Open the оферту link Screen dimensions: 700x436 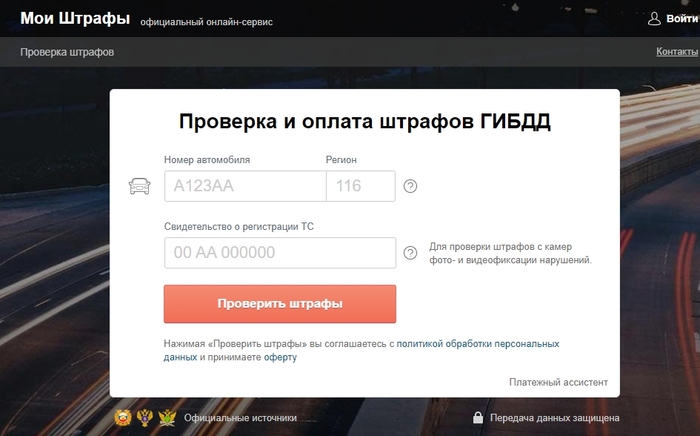click(x=280, y=357)
